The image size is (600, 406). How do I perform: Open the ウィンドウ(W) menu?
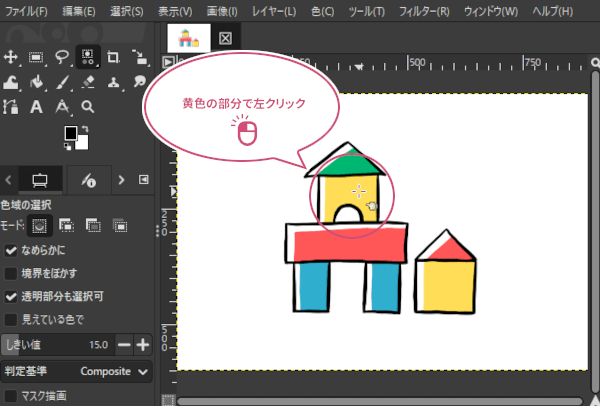[491, 11]
